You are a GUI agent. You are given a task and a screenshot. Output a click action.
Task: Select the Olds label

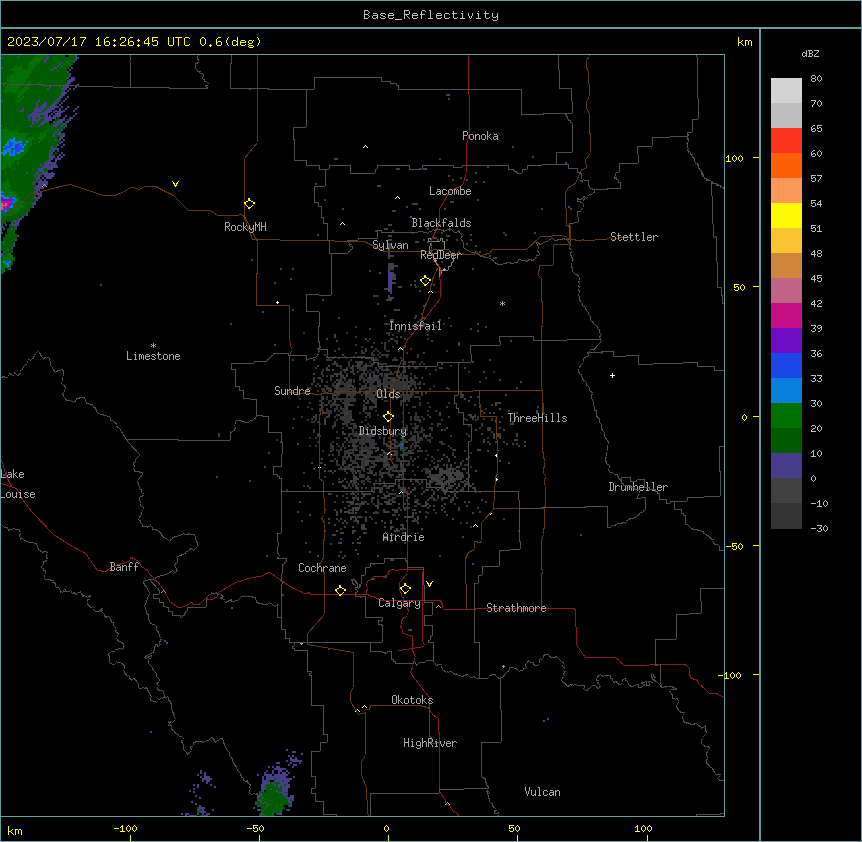(x=388, y=394)
